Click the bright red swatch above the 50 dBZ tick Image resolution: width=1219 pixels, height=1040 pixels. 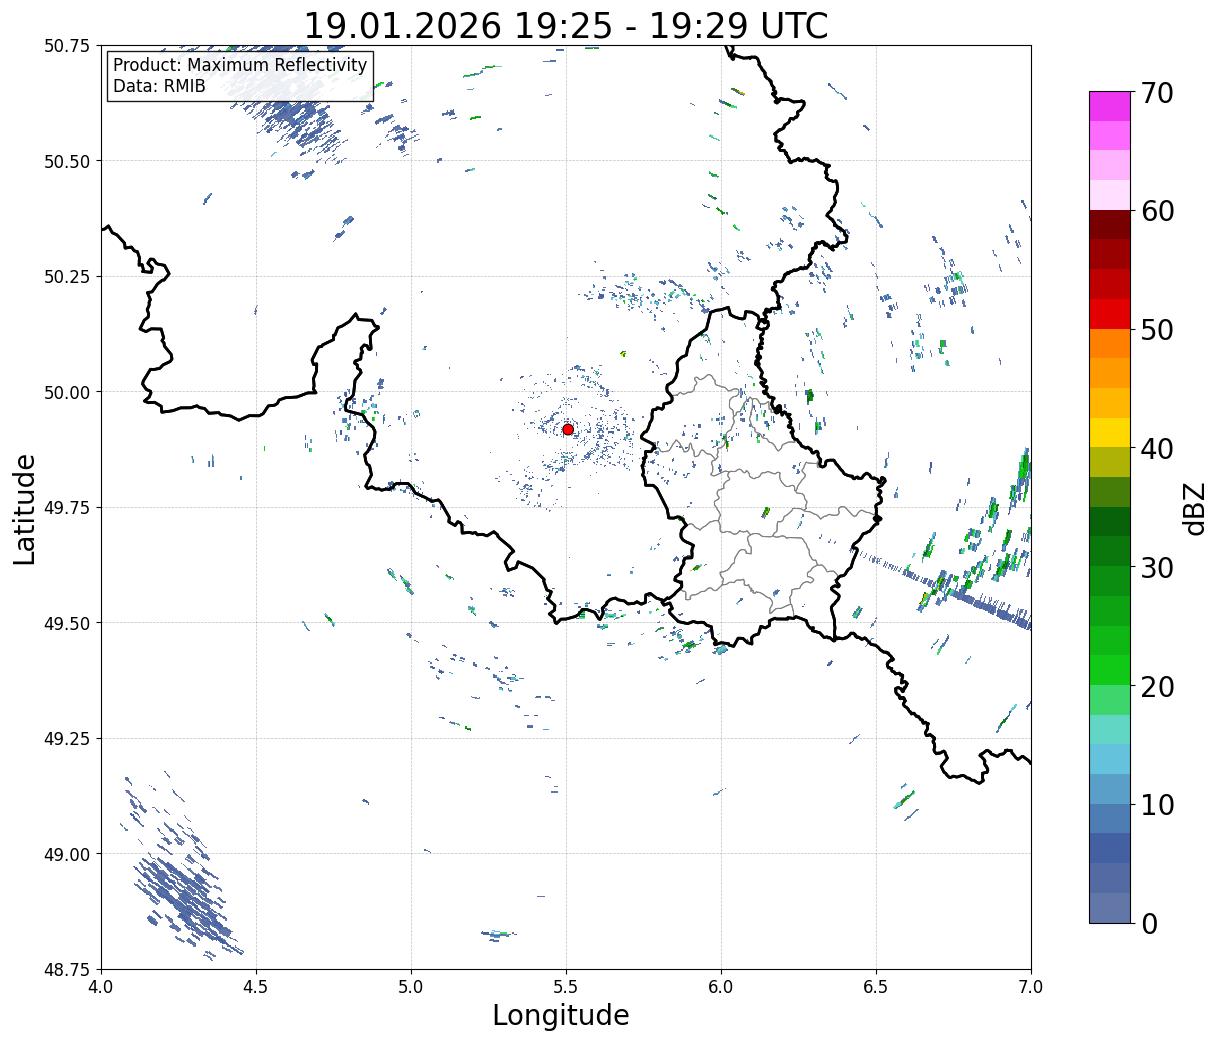click(x=1110, y=314)
